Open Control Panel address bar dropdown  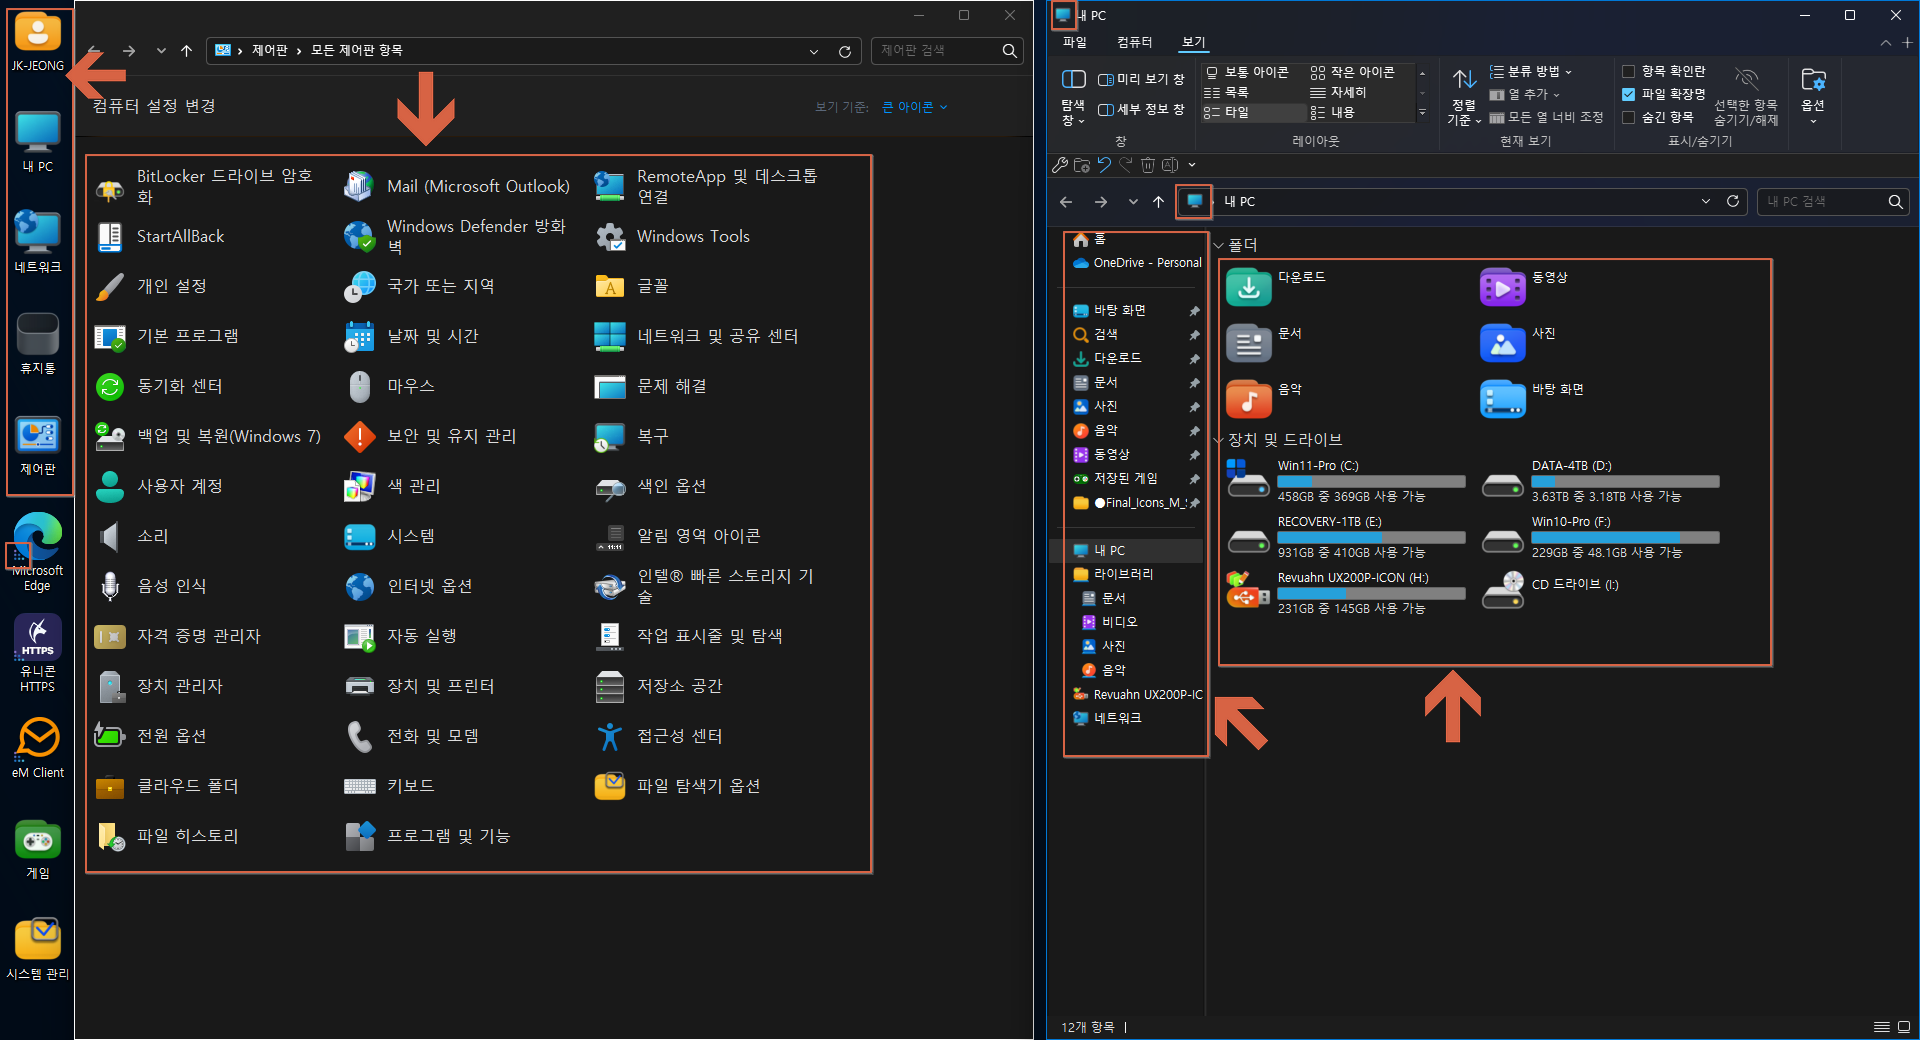pos(813,51)
